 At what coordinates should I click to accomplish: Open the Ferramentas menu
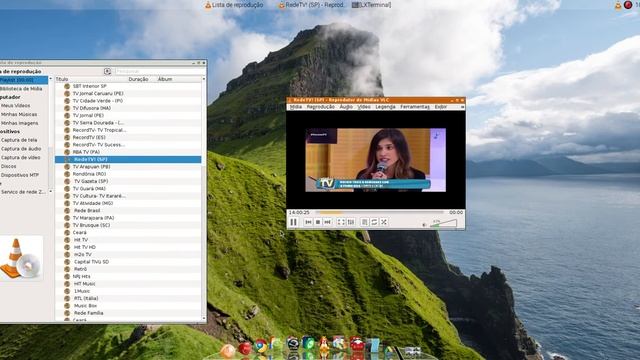[x=415, y=107]
